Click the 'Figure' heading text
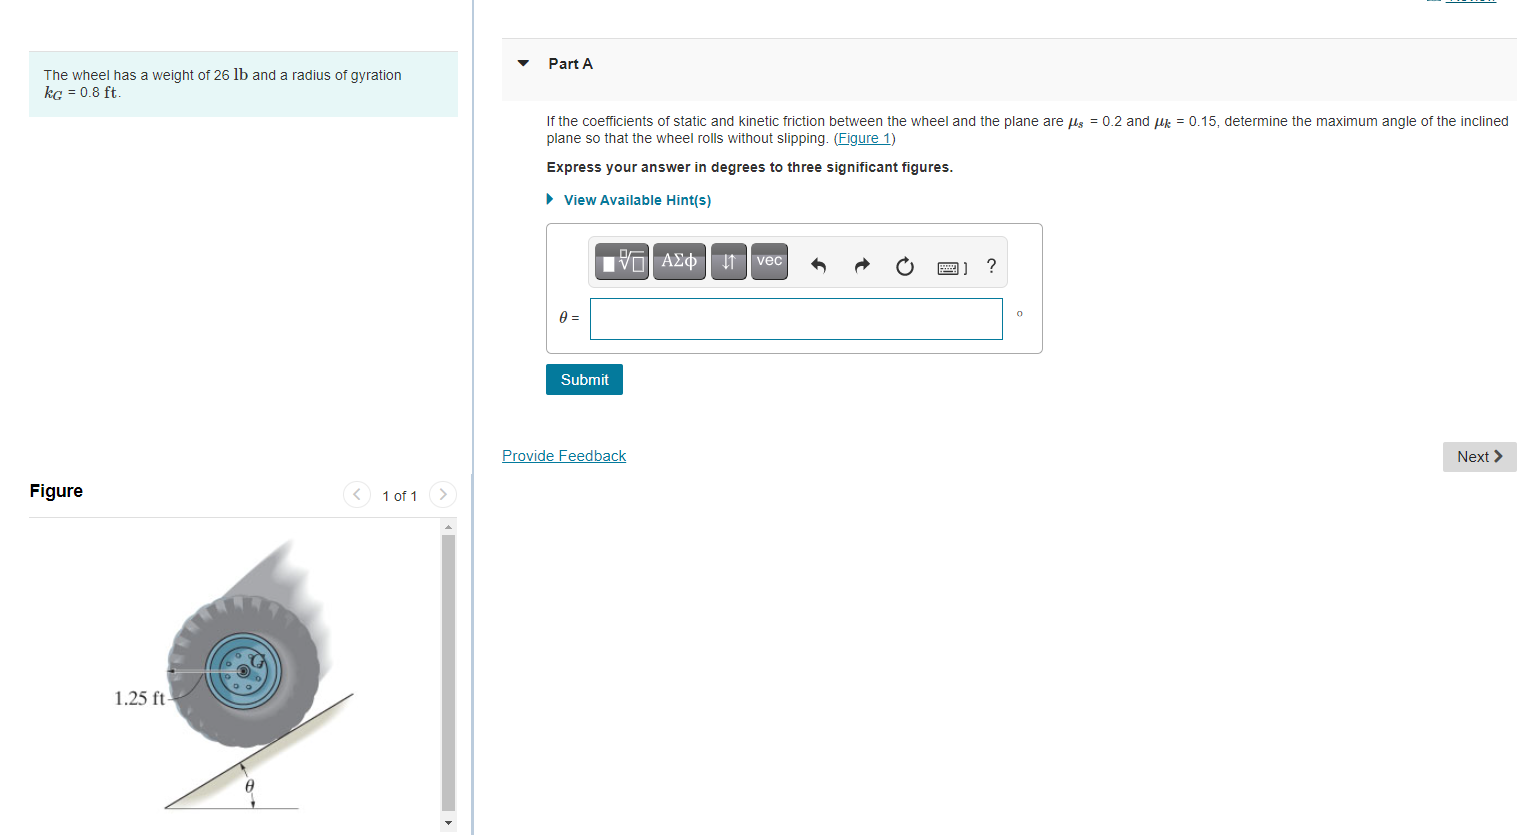The width and height of the screenshot is (1540, 835). coord(56,491)
